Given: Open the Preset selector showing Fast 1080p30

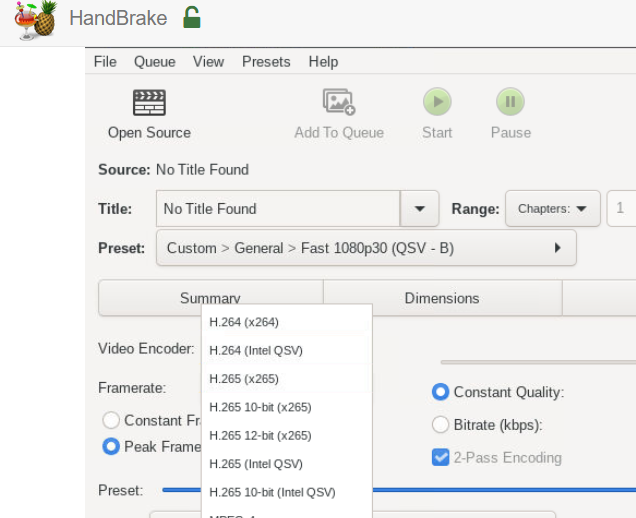Looking at the screenshot, I should point(366,248).
